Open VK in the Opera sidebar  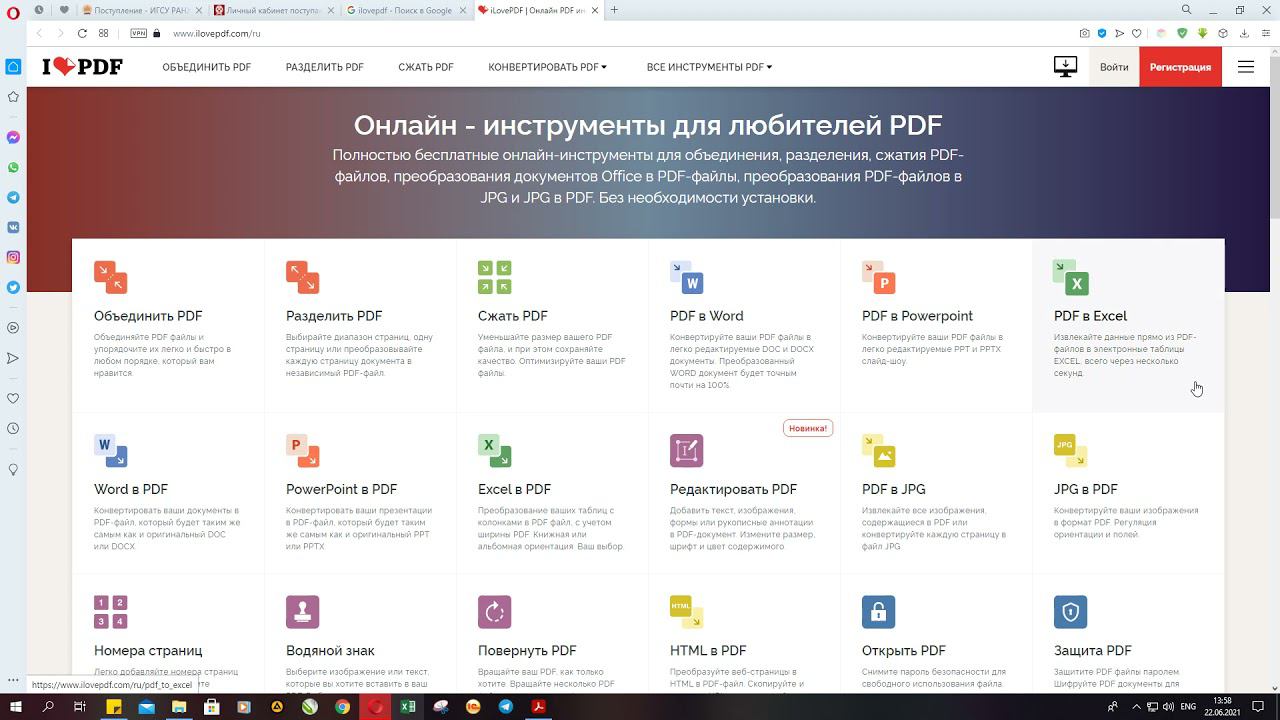coord(13,227)
